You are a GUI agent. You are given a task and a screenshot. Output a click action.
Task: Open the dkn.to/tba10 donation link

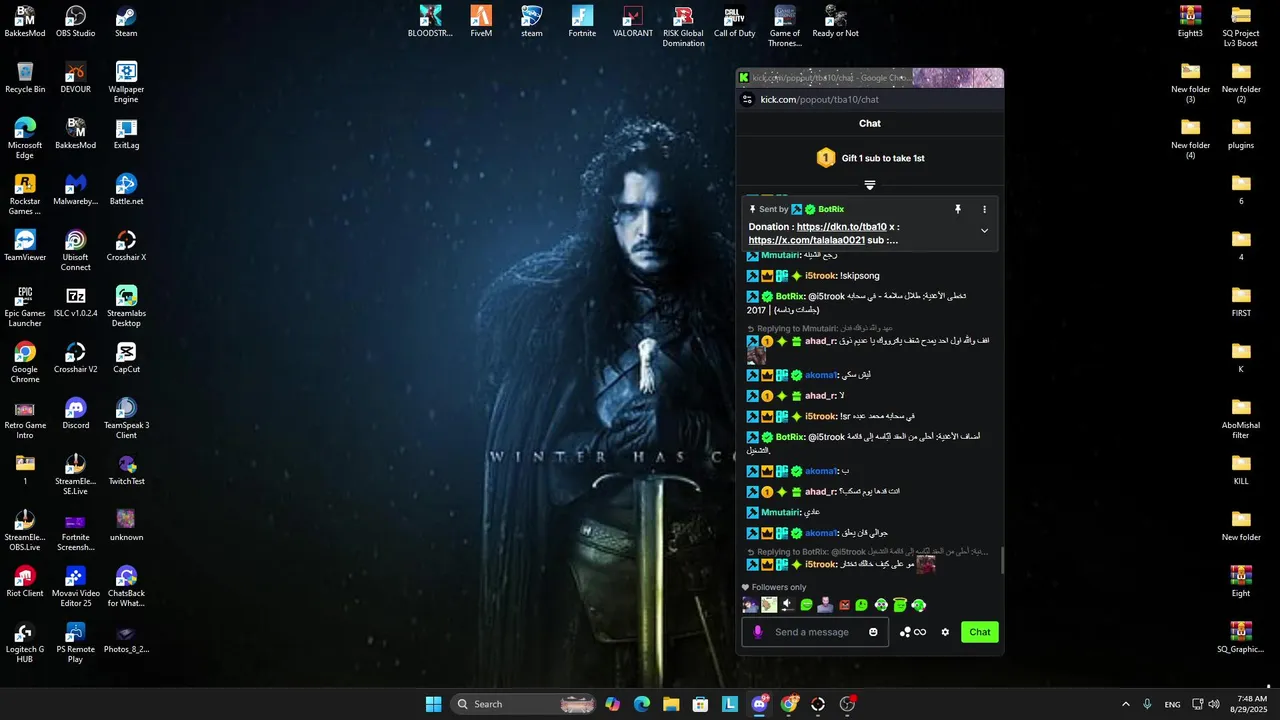(842, 227)
